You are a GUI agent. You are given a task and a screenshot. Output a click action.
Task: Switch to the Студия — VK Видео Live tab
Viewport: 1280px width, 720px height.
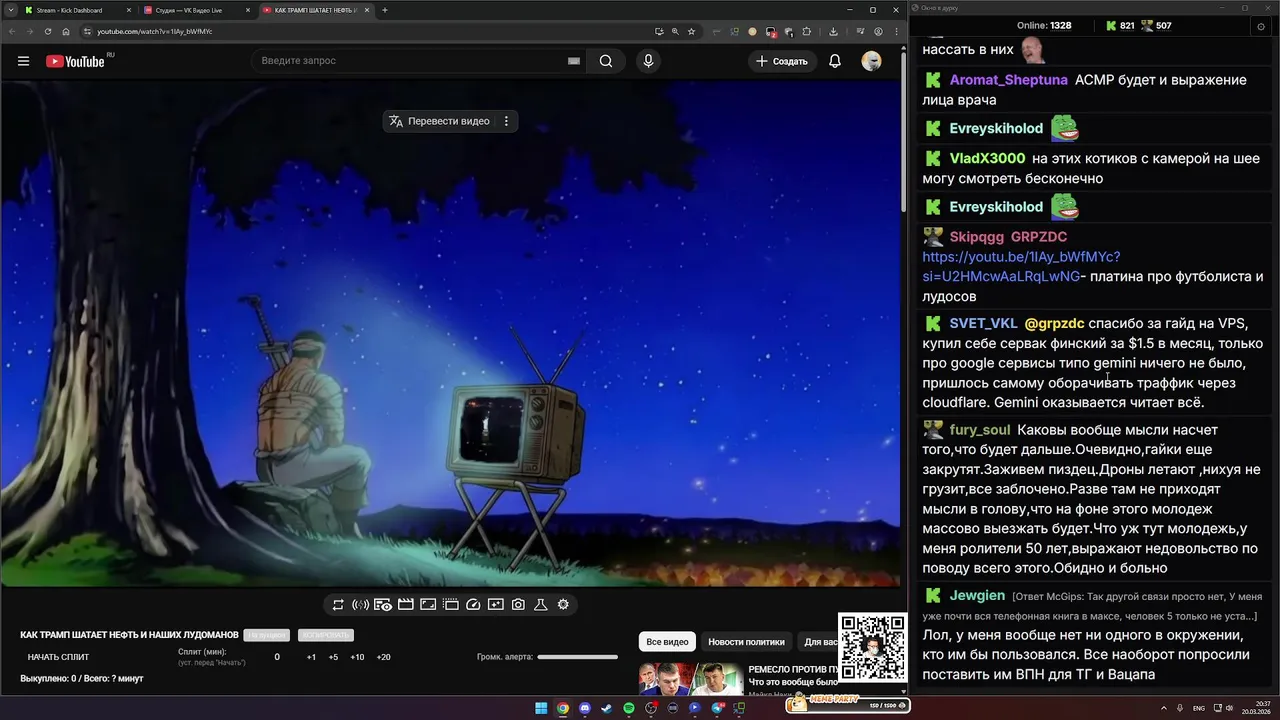195,10
